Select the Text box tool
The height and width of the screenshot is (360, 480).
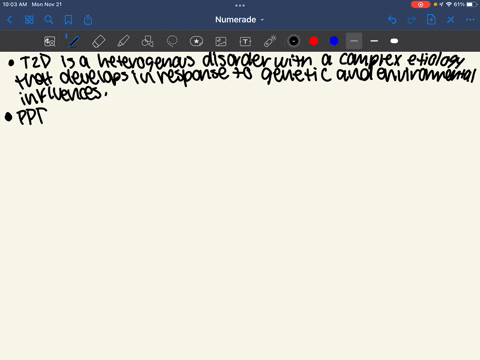point(245,41)
